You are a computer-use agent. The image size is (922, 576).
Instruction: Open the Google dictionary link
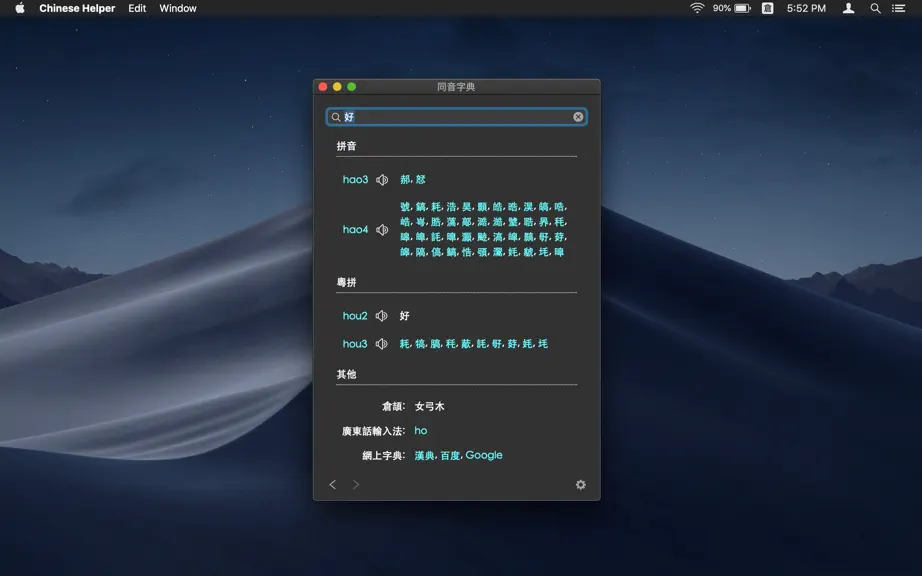[x=484, y=456]
